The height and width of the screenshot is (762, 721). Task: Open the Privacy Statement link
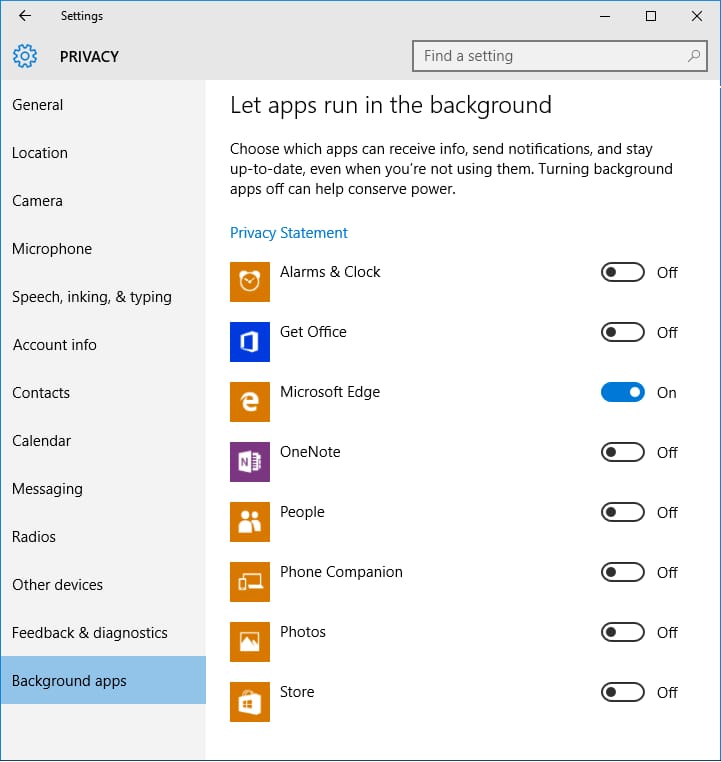289,233
